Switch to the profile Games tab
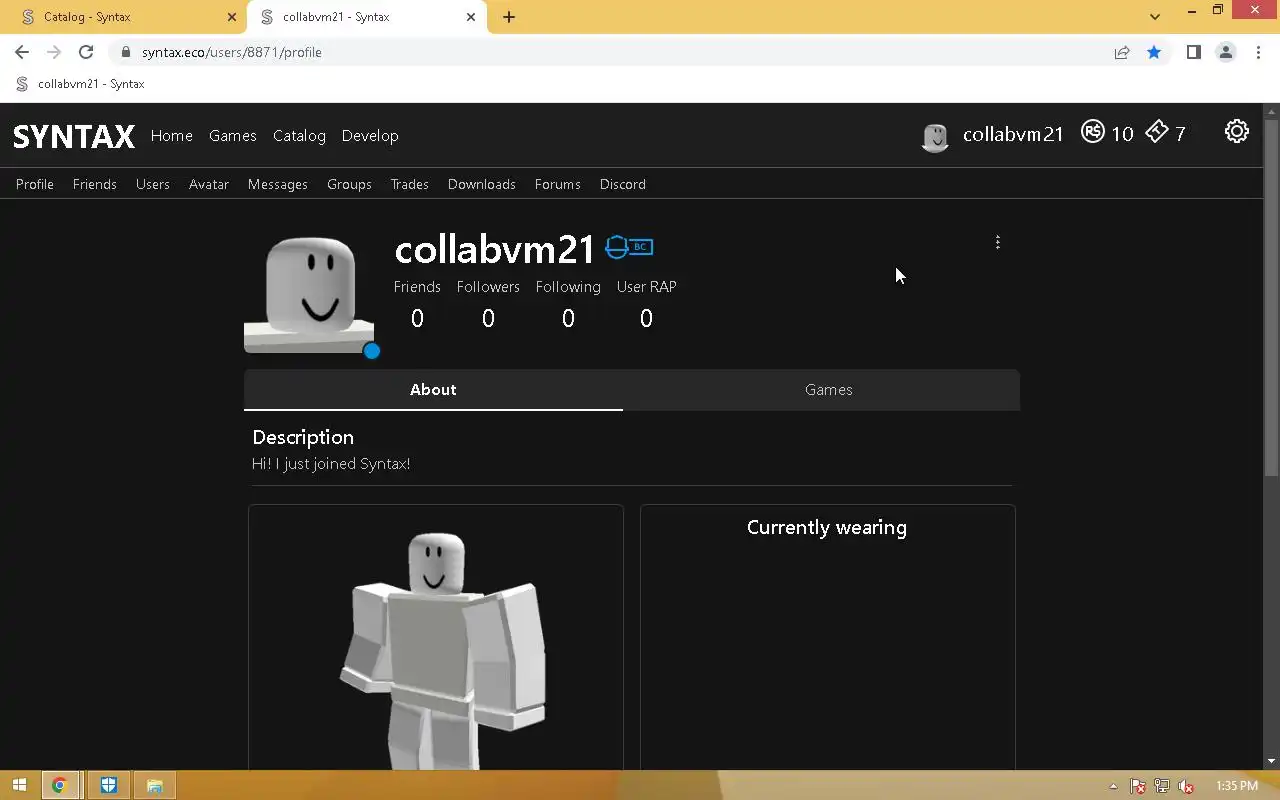This screenshot has height=800, width=1280. coord(829,390)
